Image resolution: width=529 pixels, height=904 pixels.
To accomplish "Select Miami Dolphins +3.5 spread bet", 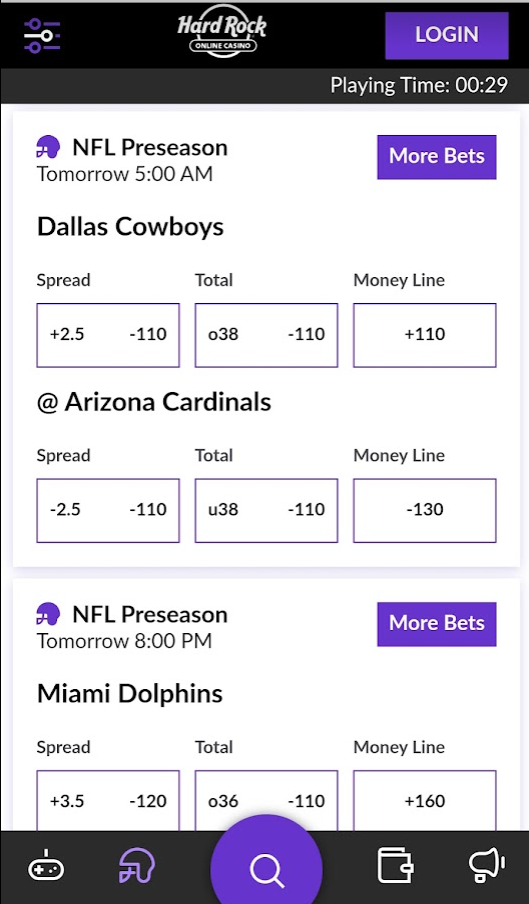I will click(108, 801).
